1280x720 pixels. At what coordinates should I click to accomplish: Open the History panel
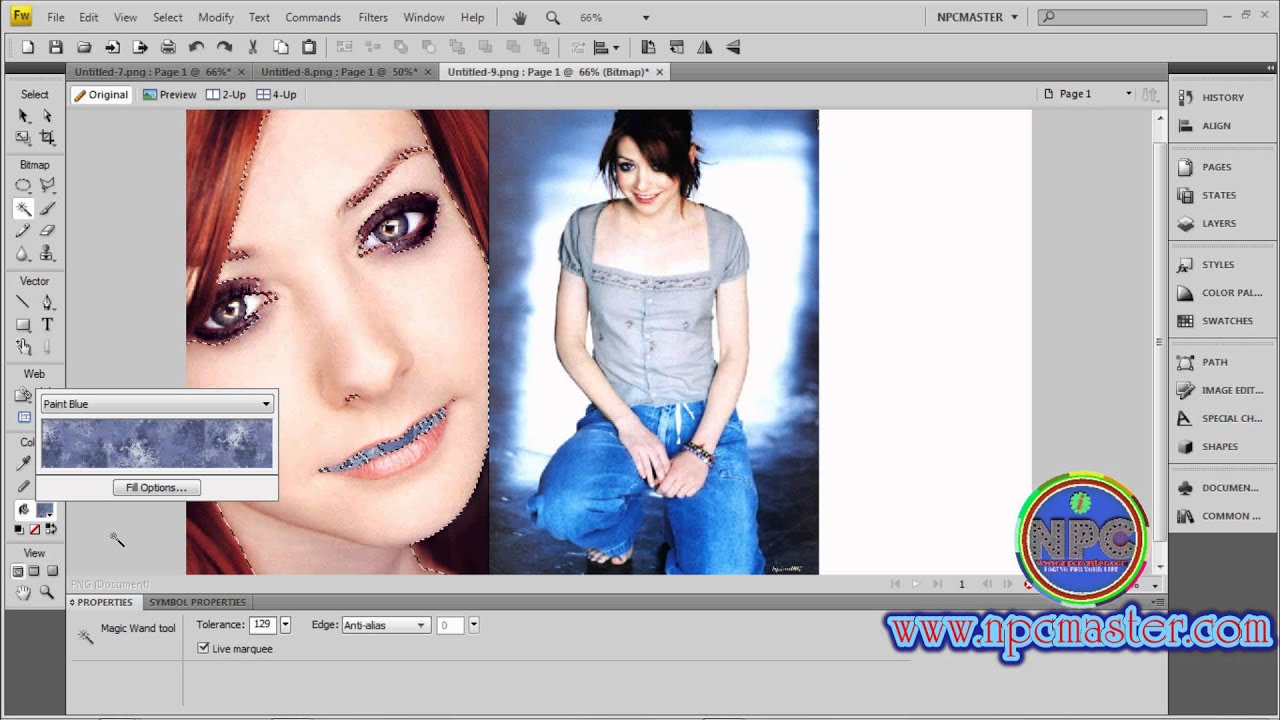point(1223,98)
